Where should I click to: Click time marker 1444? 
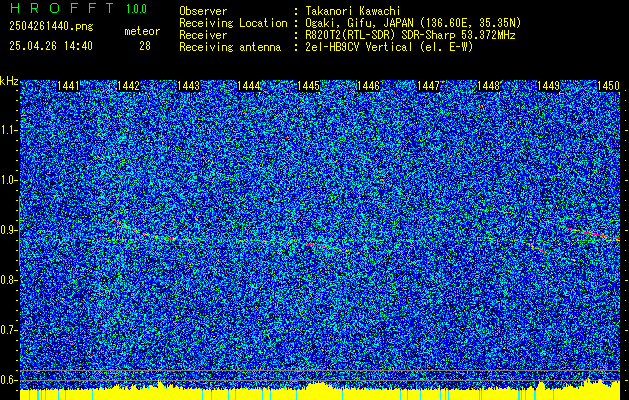coord(249,86)
